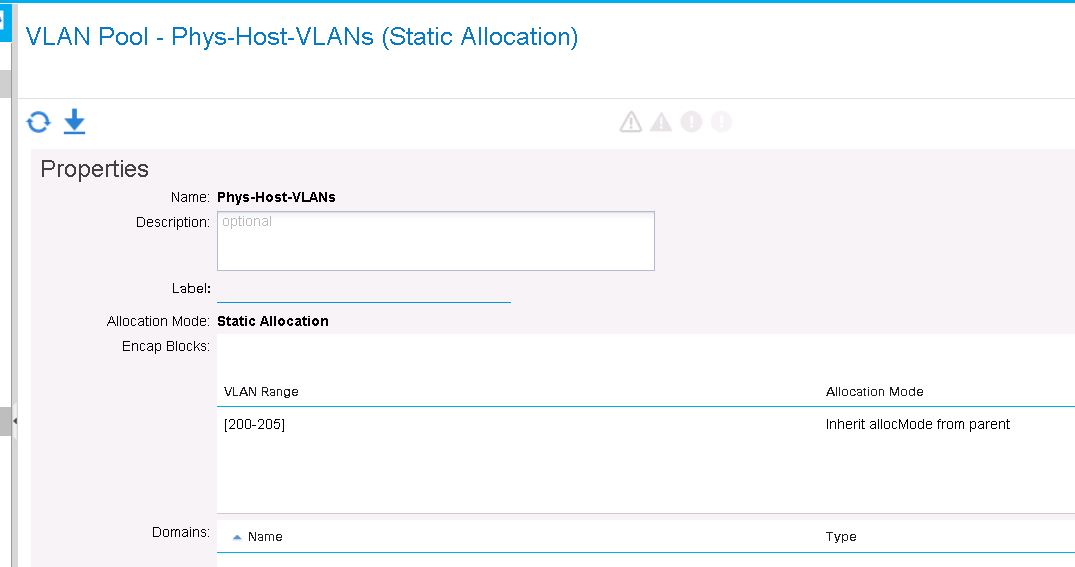Click the solid gray triangle fault icon
This screenshot has width=1075, height=567.
coord(661,122)
